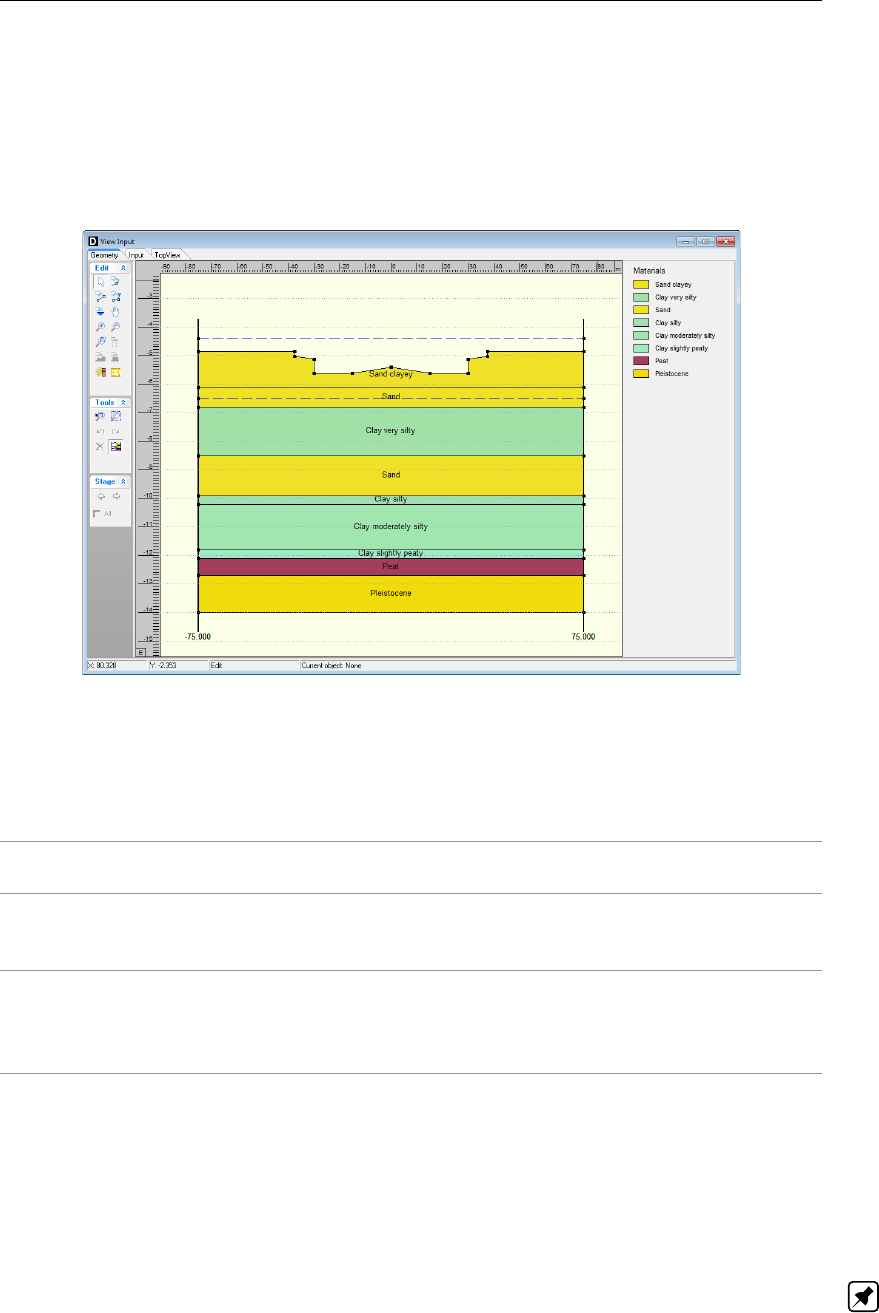Minimize the View Input window
Image resolution: width=879 pixels, height=1313 pixels.
[685, 241]
